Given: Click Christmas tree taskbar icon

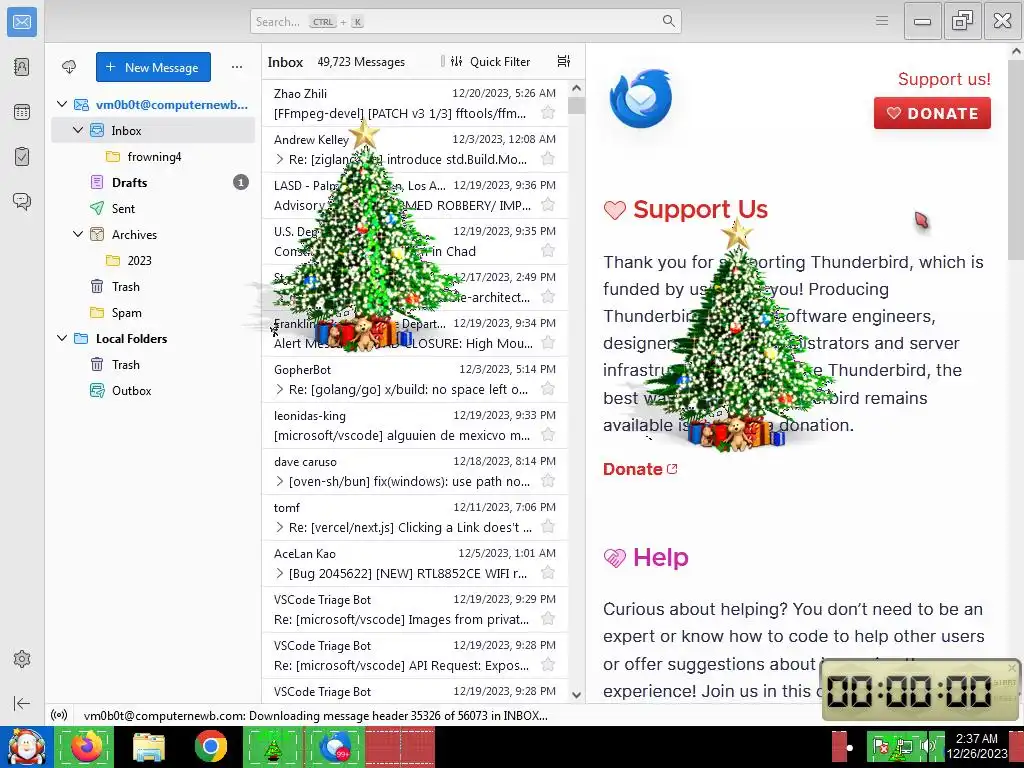Looking at the screenshot, I should [272, 746].
